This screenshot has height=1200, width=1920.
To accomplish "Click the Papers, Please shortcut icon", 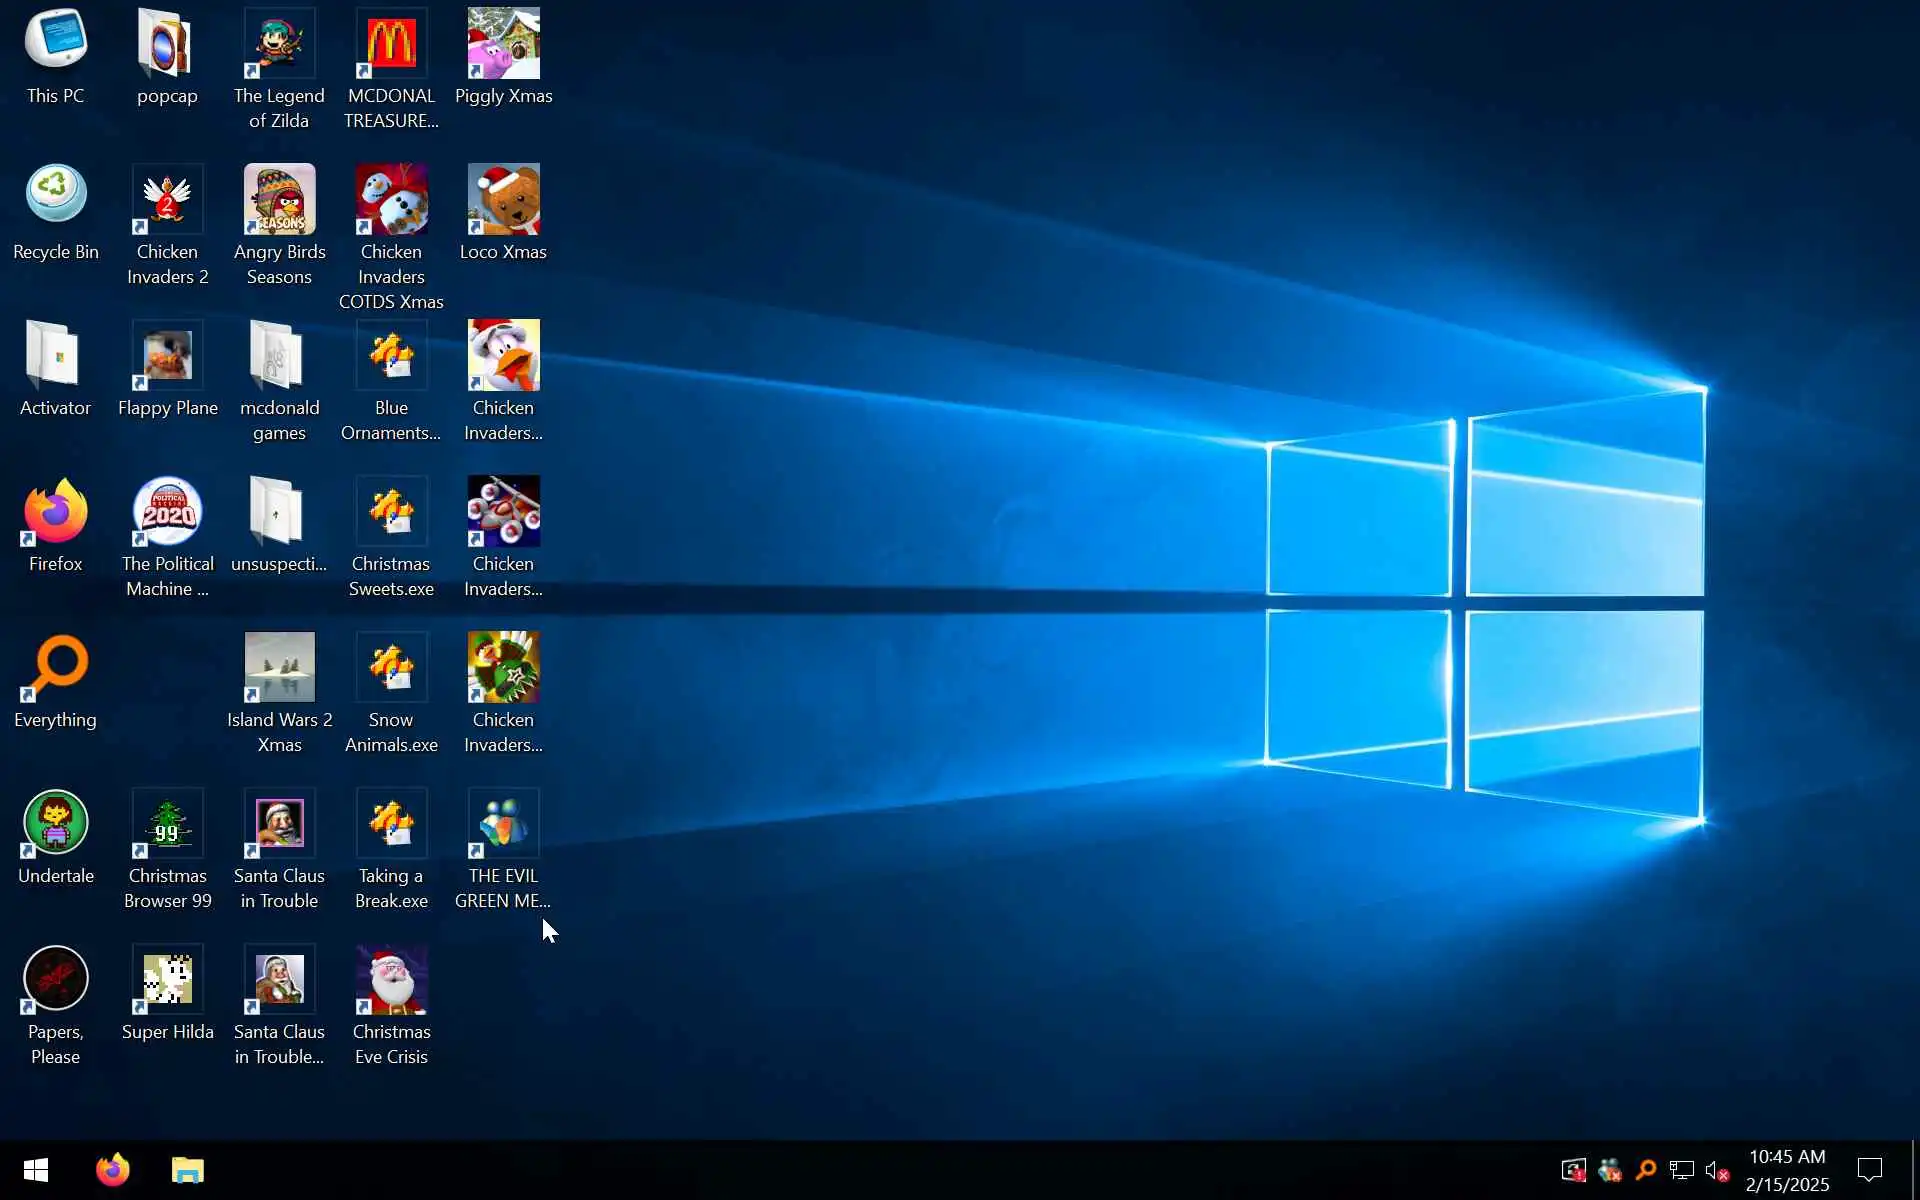I will pos(55,980).
